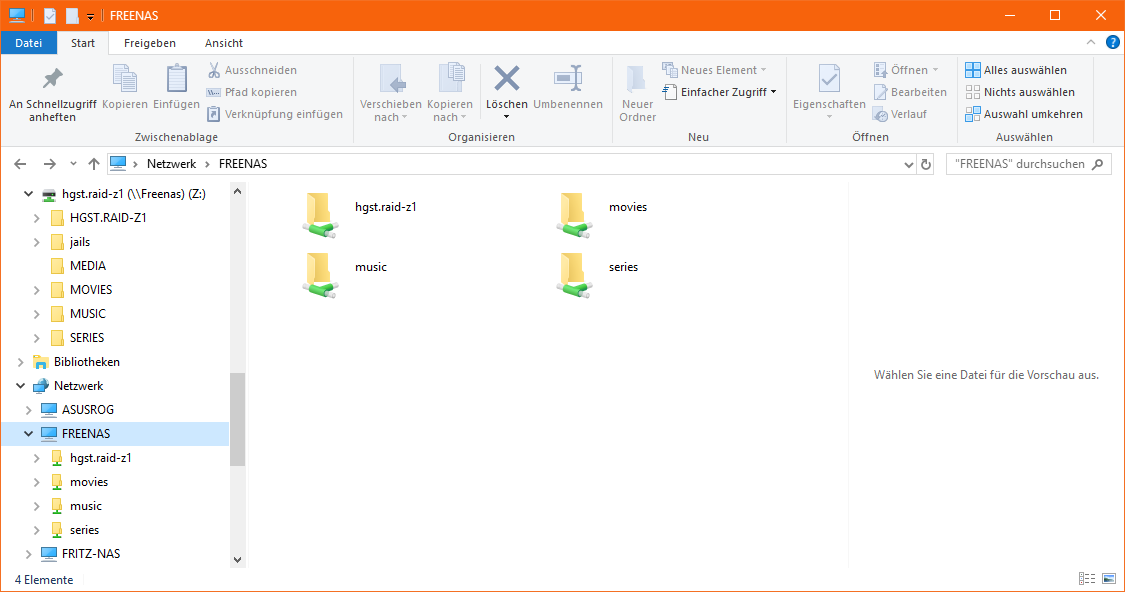The height and width of the screenshot is (592, 1125).
Task: Switch to the Ansicht ribbon tab
Action: point(224,43)
